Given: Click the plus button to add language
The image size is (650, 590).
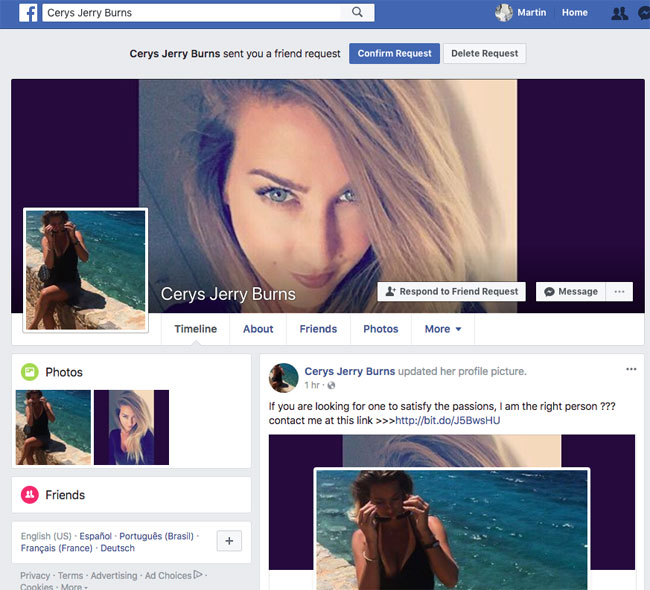Looking at the screenshot, I should (229, 541).
